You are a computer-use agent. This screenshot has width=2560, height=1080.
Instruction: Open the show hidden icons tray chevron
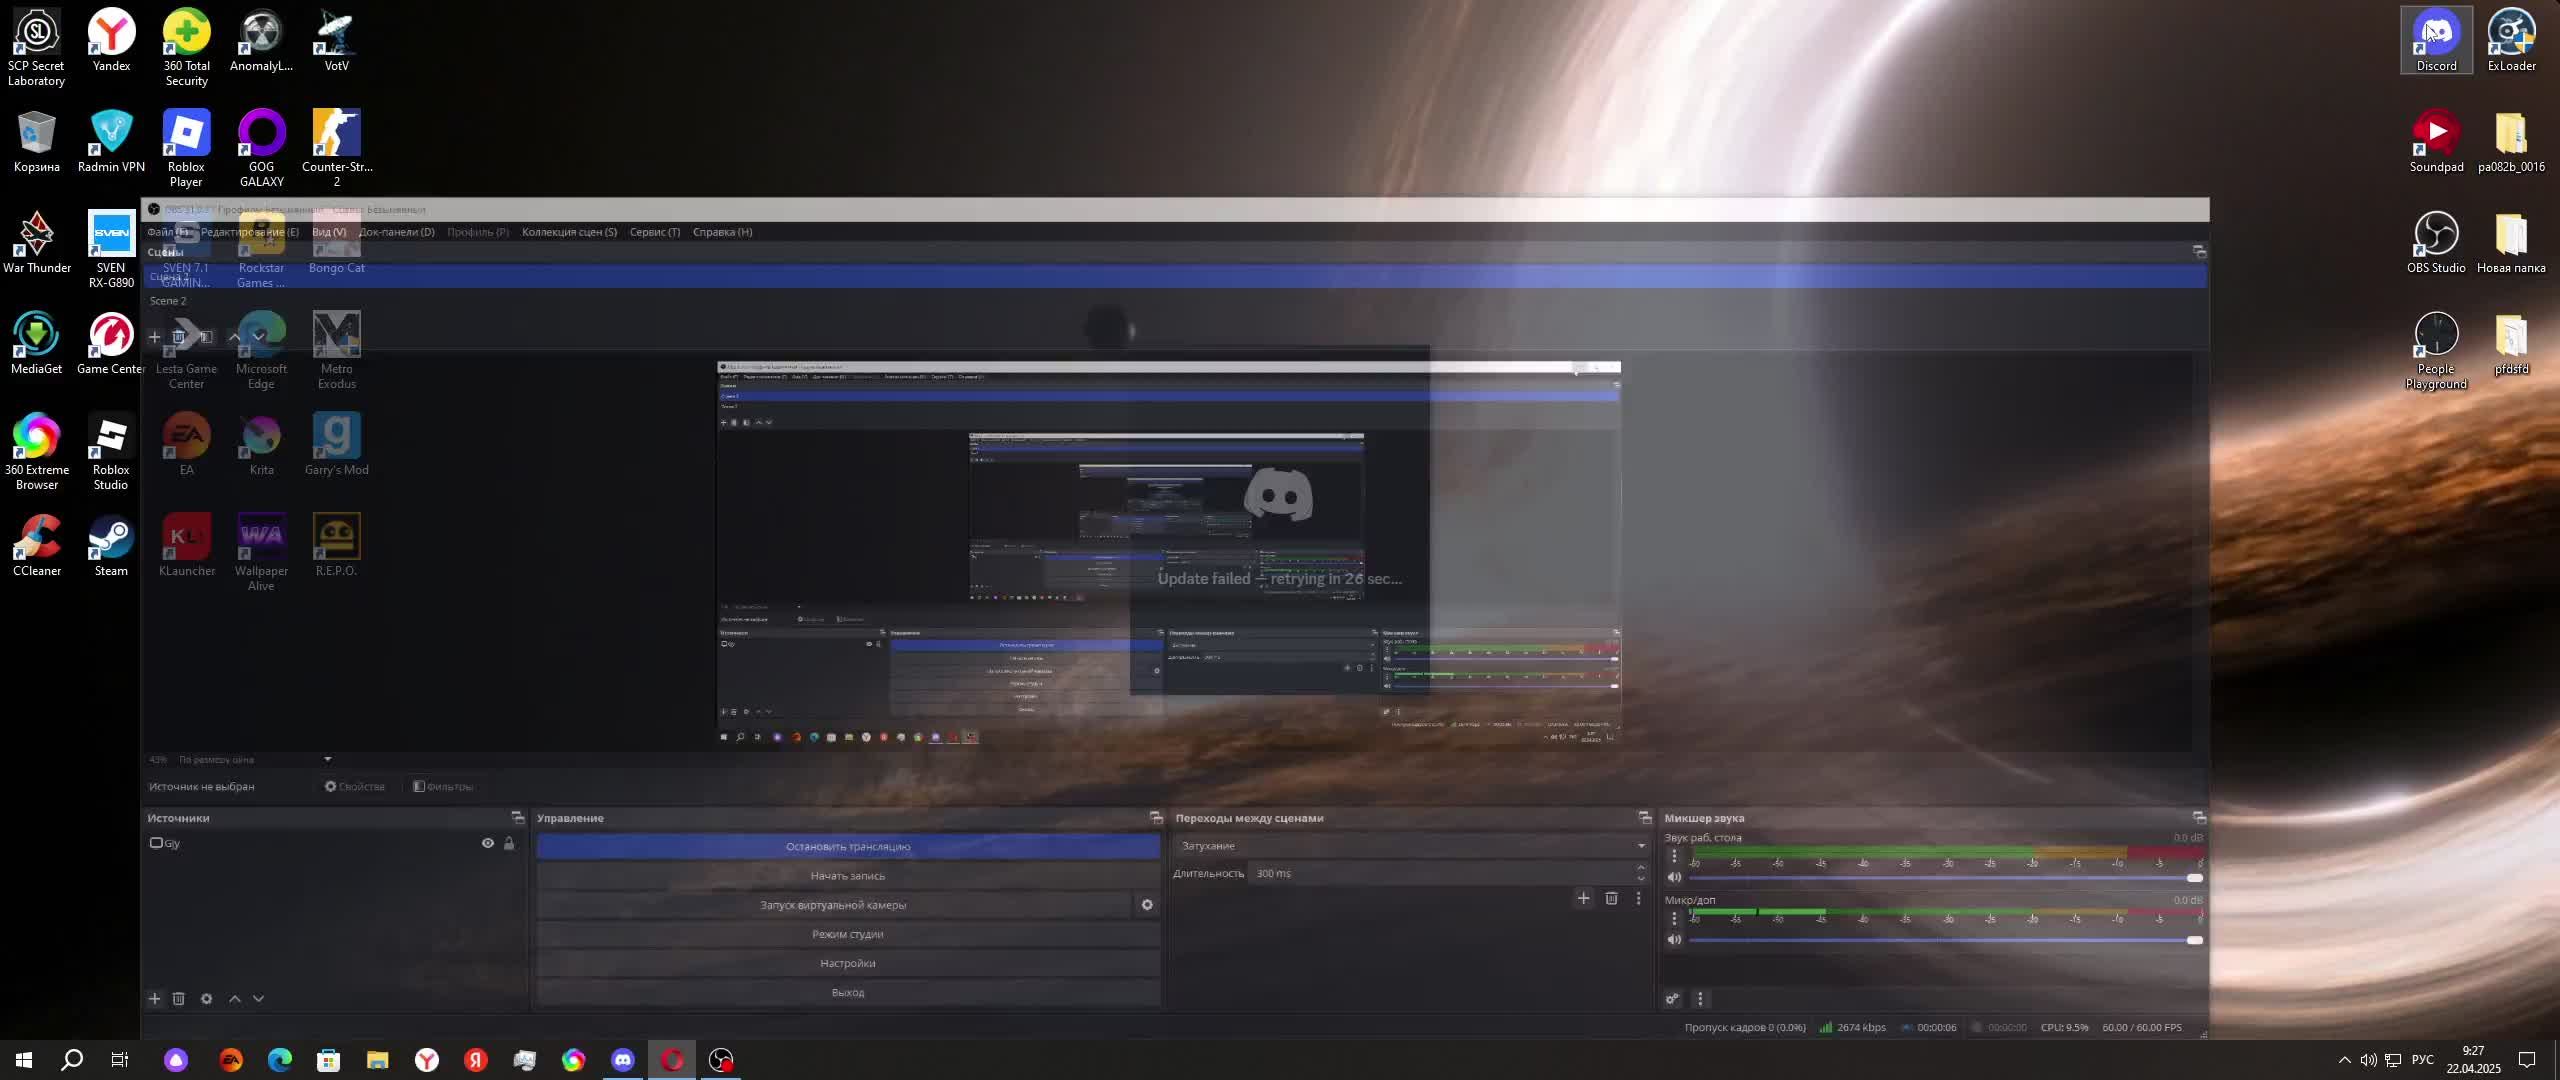point(2344,1060)
